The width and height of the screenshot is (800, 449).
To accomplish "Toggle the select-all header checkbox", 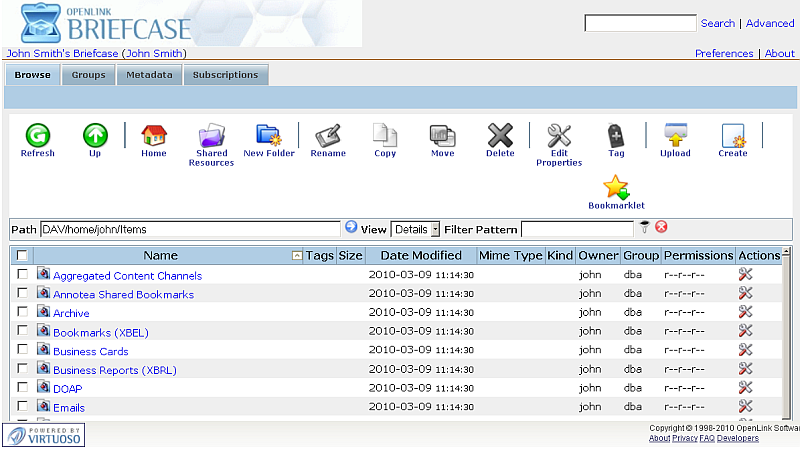I will (22, 256).
